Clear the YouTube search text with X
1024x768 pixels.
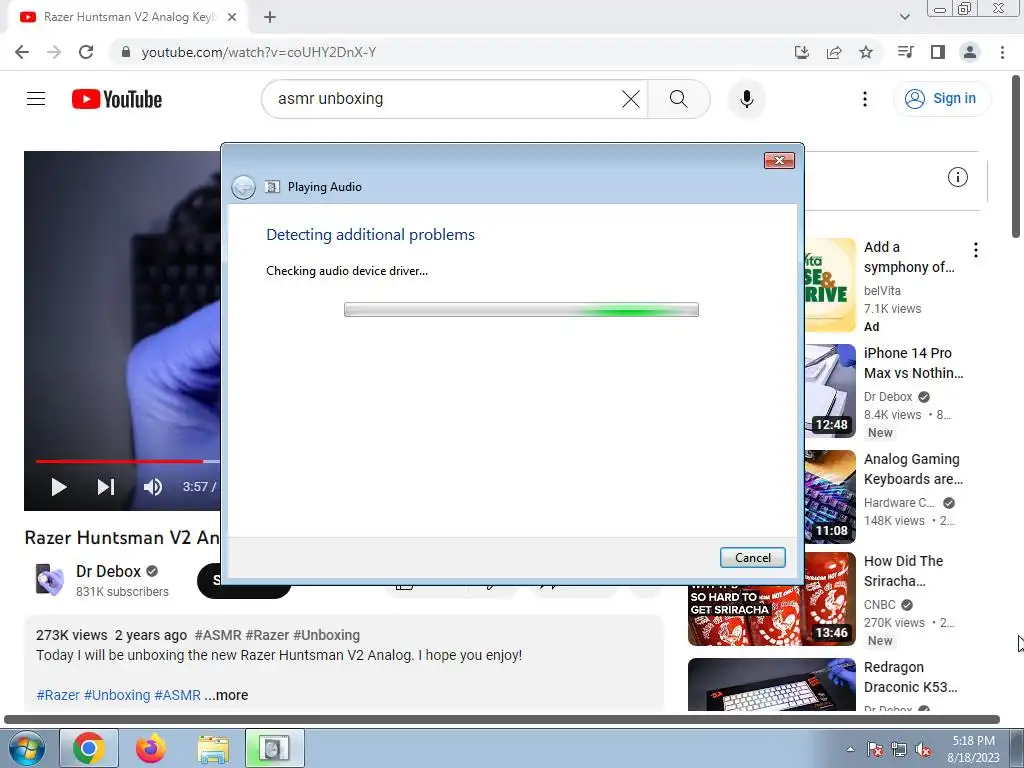pos(631,99)
